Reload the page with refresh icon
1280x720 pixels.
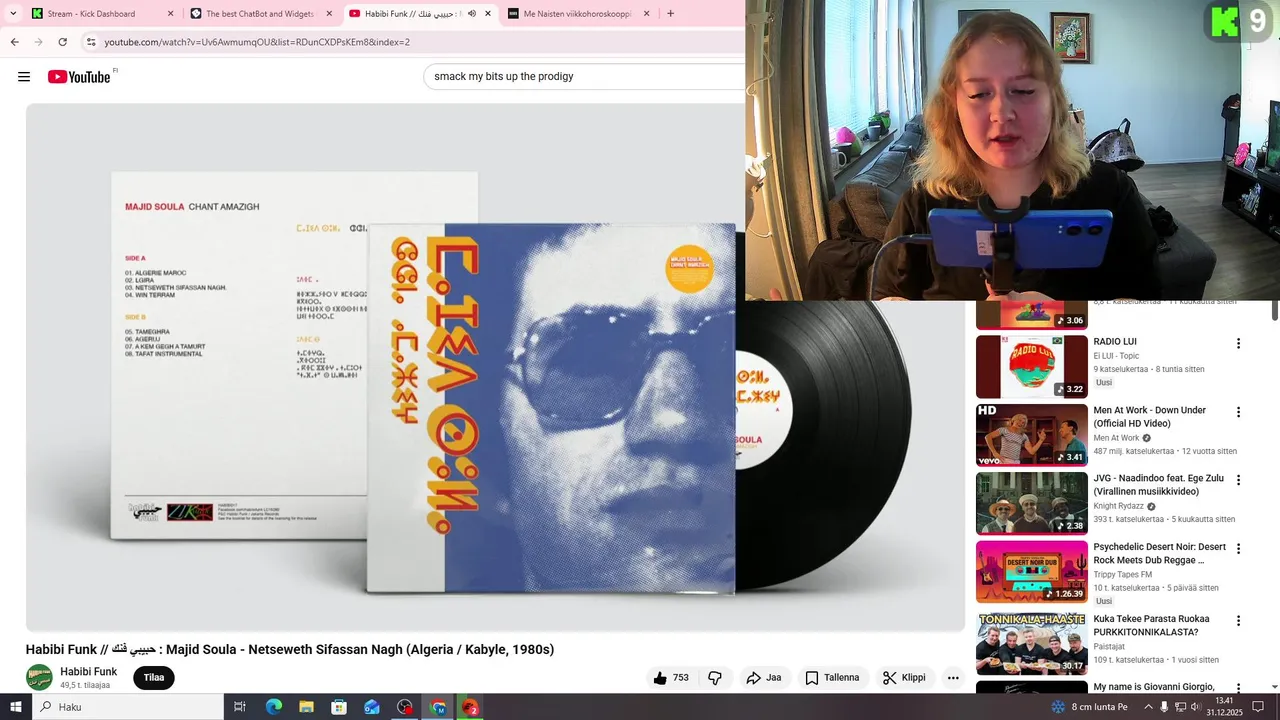pos(62,42)
